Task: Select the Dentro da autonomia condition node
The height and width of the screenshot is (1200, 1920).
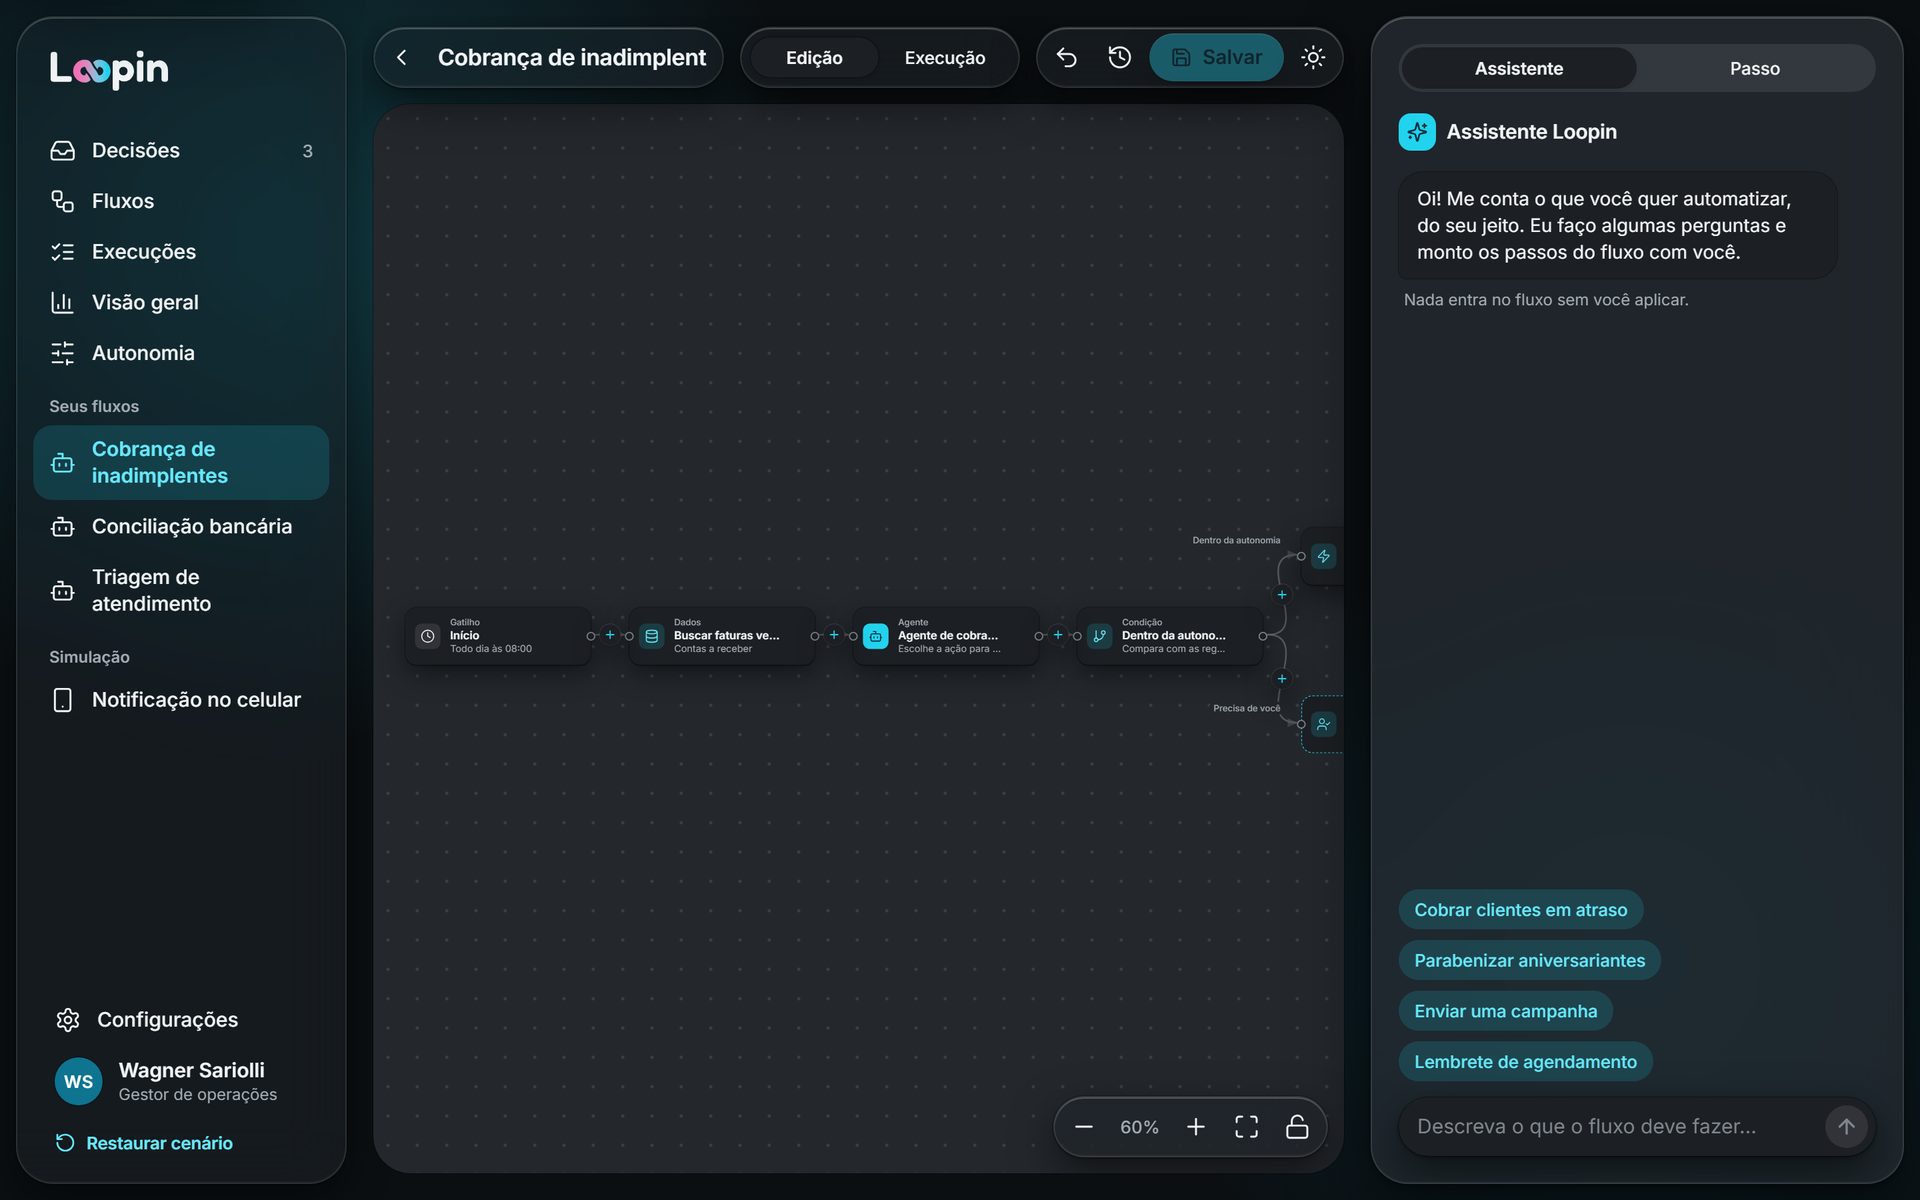Action: pyautogui.click(x=1170, y=636)
